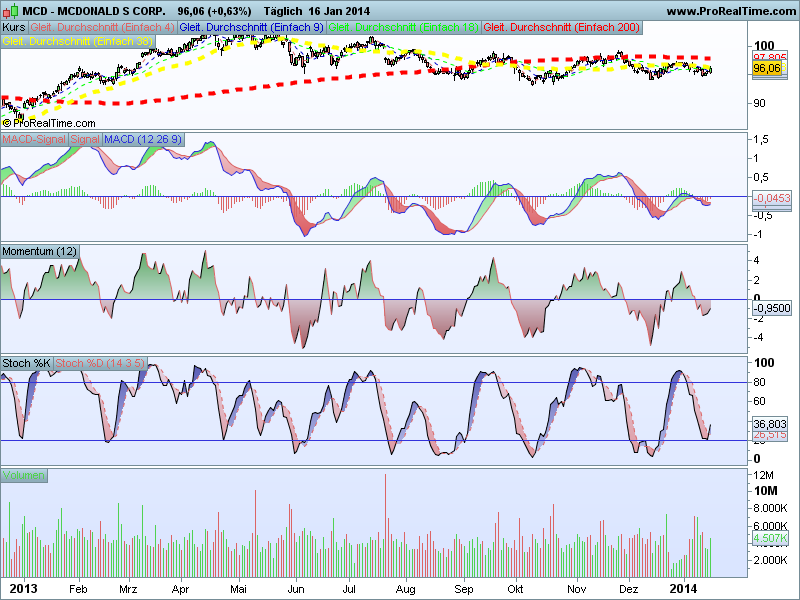Select the Signal label in MACD panel
Image resolution: width=800 pixels, height=600 pixels.
[85, 139]
